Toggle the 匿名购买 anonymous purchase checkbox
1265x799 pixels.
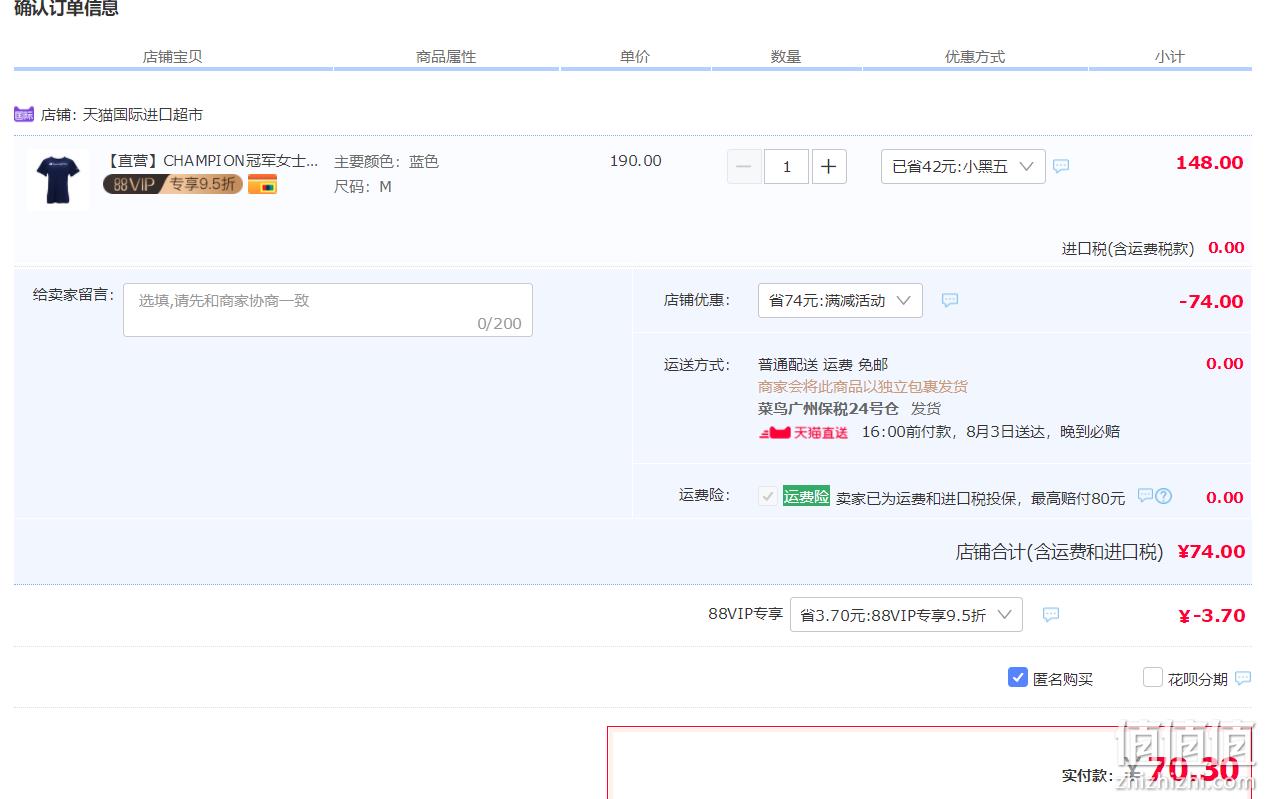tap(1018, 677)
